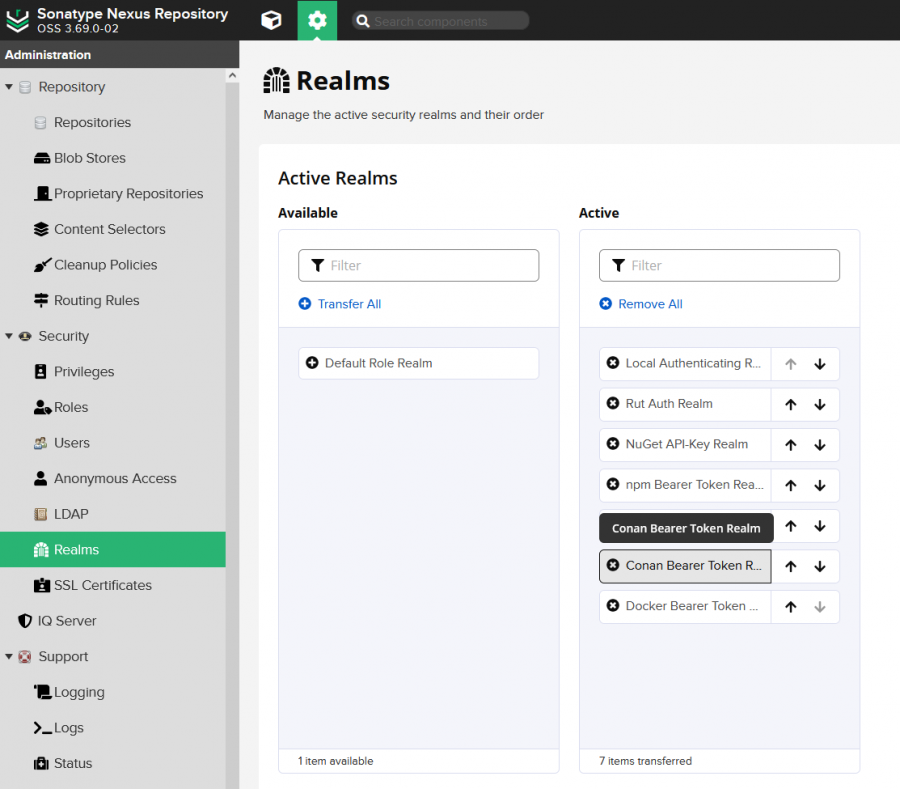Add Default Role Realm using plus icon
Viewport: 900px width, 789px height.
[x=312, y=363]
